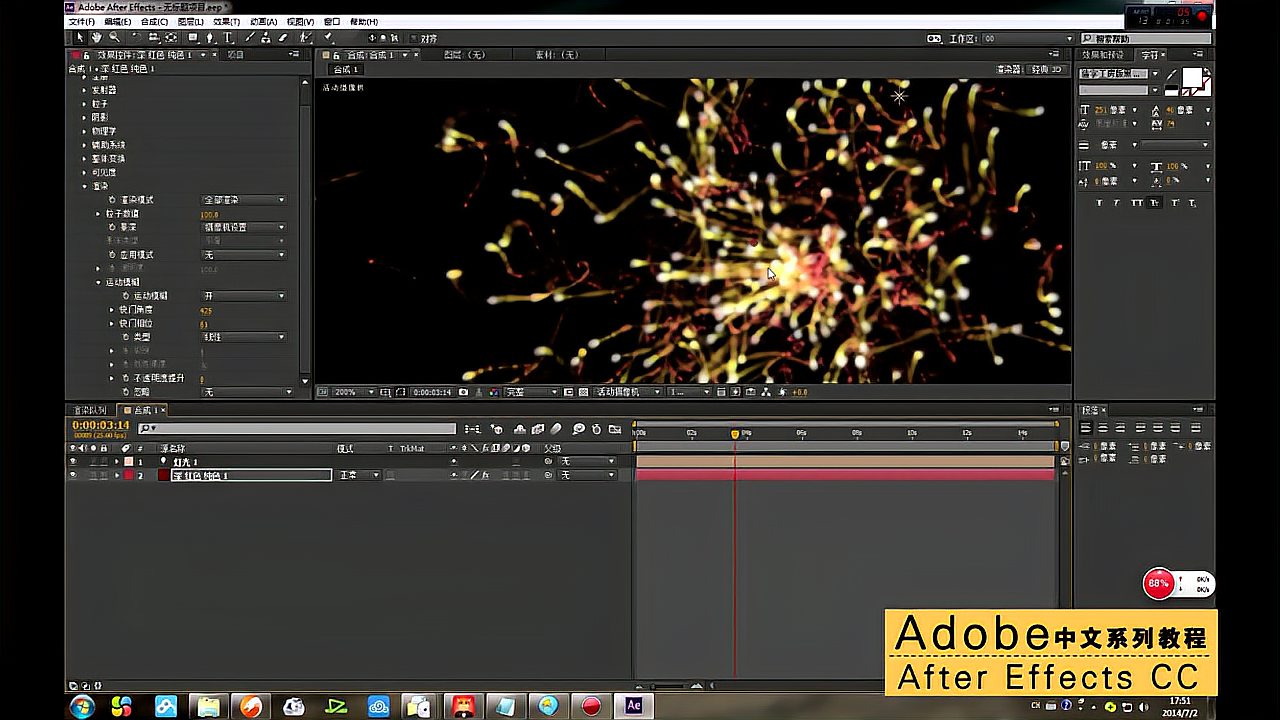This screenshot has height=720, width=1280.
Task: Select the Unified Camera tool
Action: tap(153, 37)
